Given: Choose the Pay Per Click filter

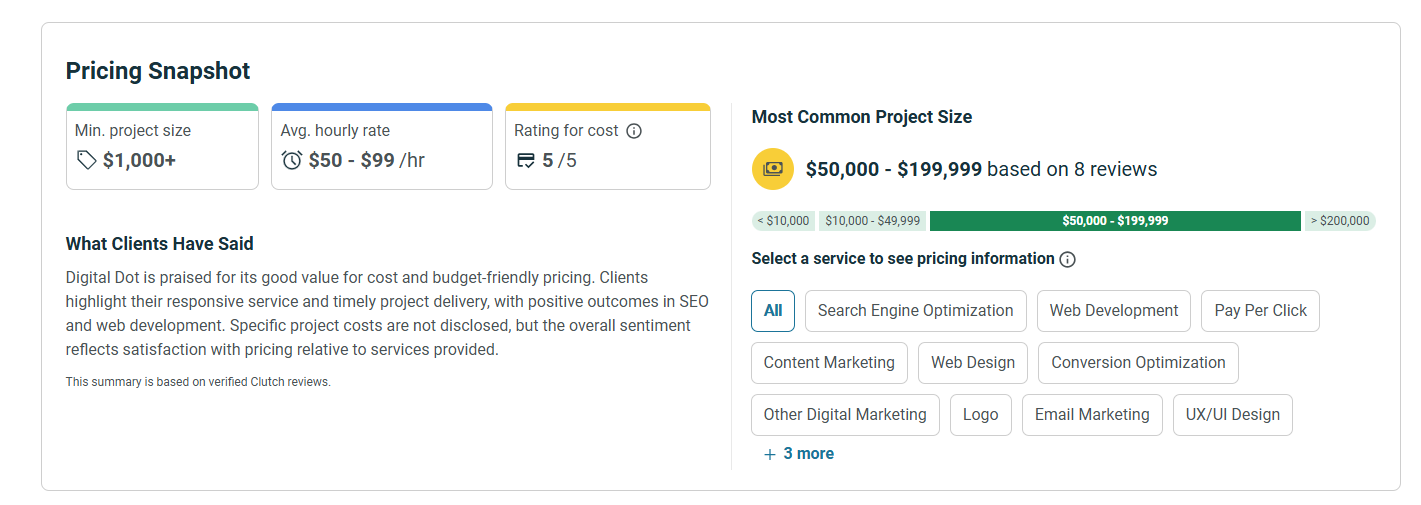Looking at the screenshot, I should [1260, 311].
